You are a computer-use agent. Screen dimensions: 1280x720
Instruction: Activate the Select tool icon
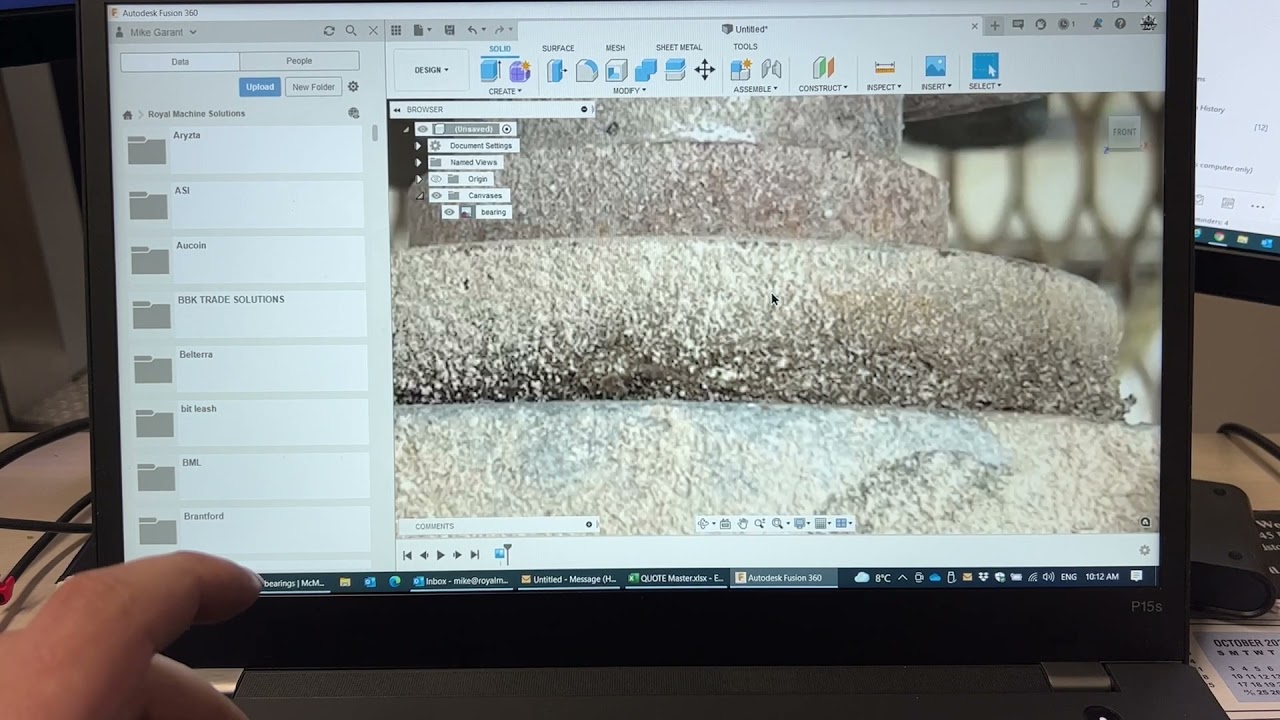click(985, 66)
